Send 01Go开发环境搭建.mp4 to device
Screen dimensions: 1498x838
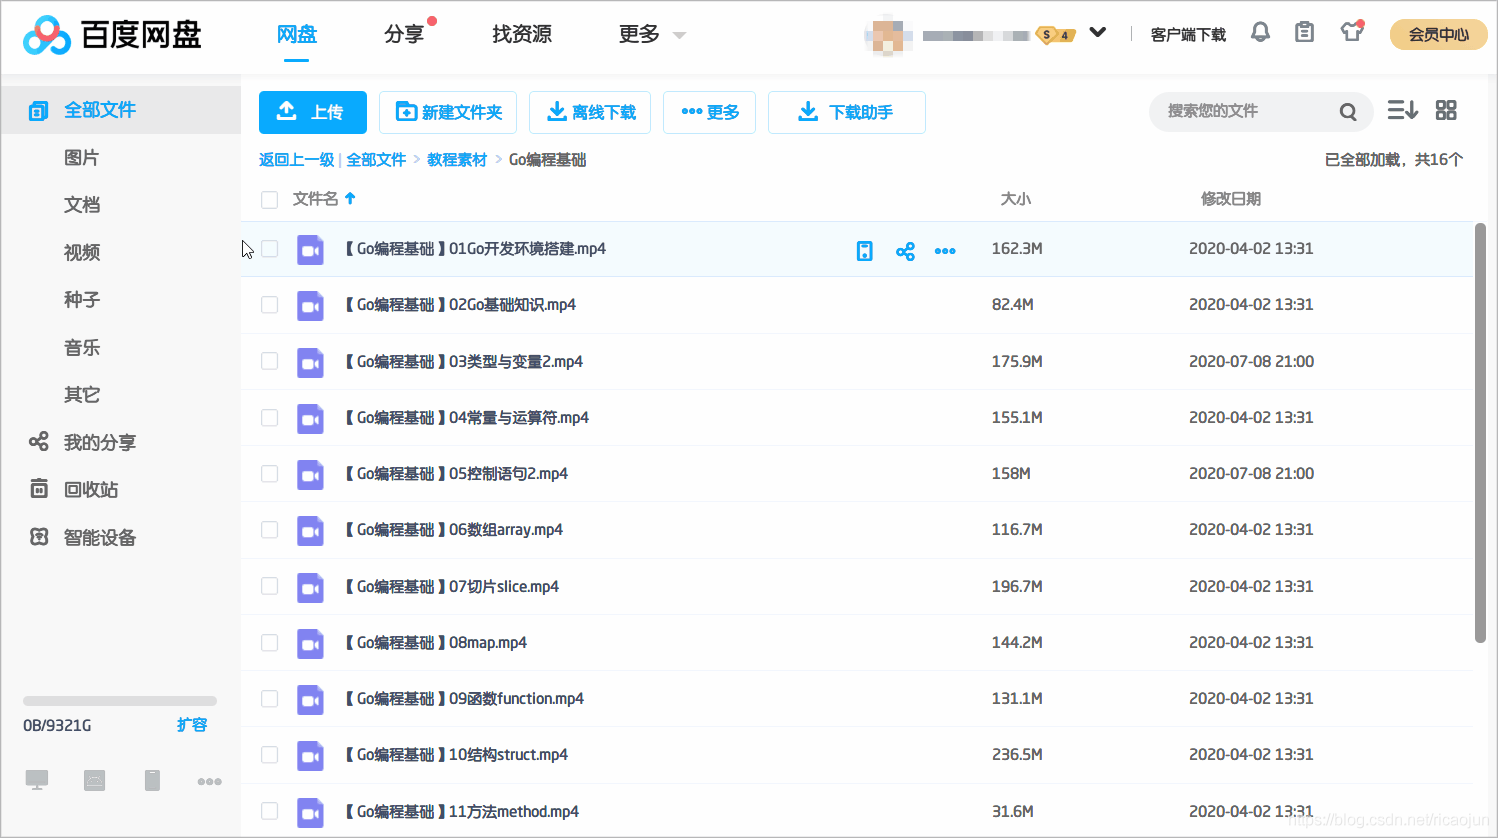865,251
